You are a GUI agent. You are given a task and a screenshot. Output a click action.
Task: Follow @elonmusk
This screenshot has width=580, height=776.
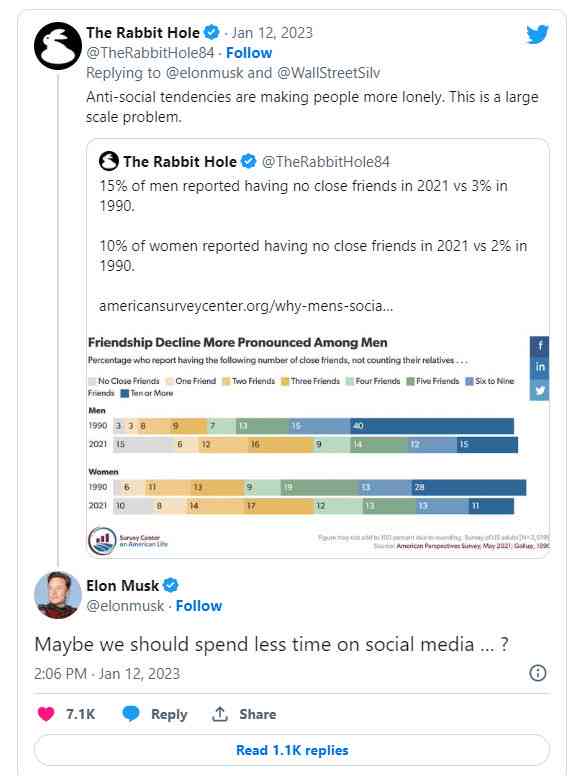(x=199, y=606)
